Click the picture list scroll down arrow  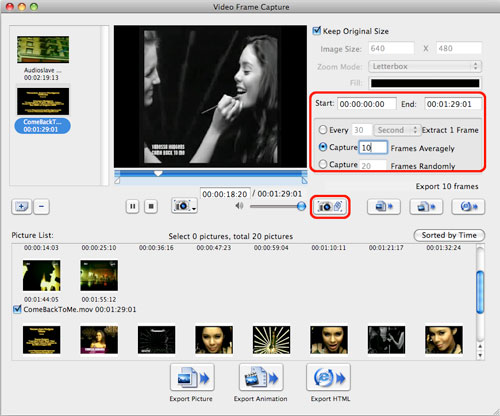(480, 355)
